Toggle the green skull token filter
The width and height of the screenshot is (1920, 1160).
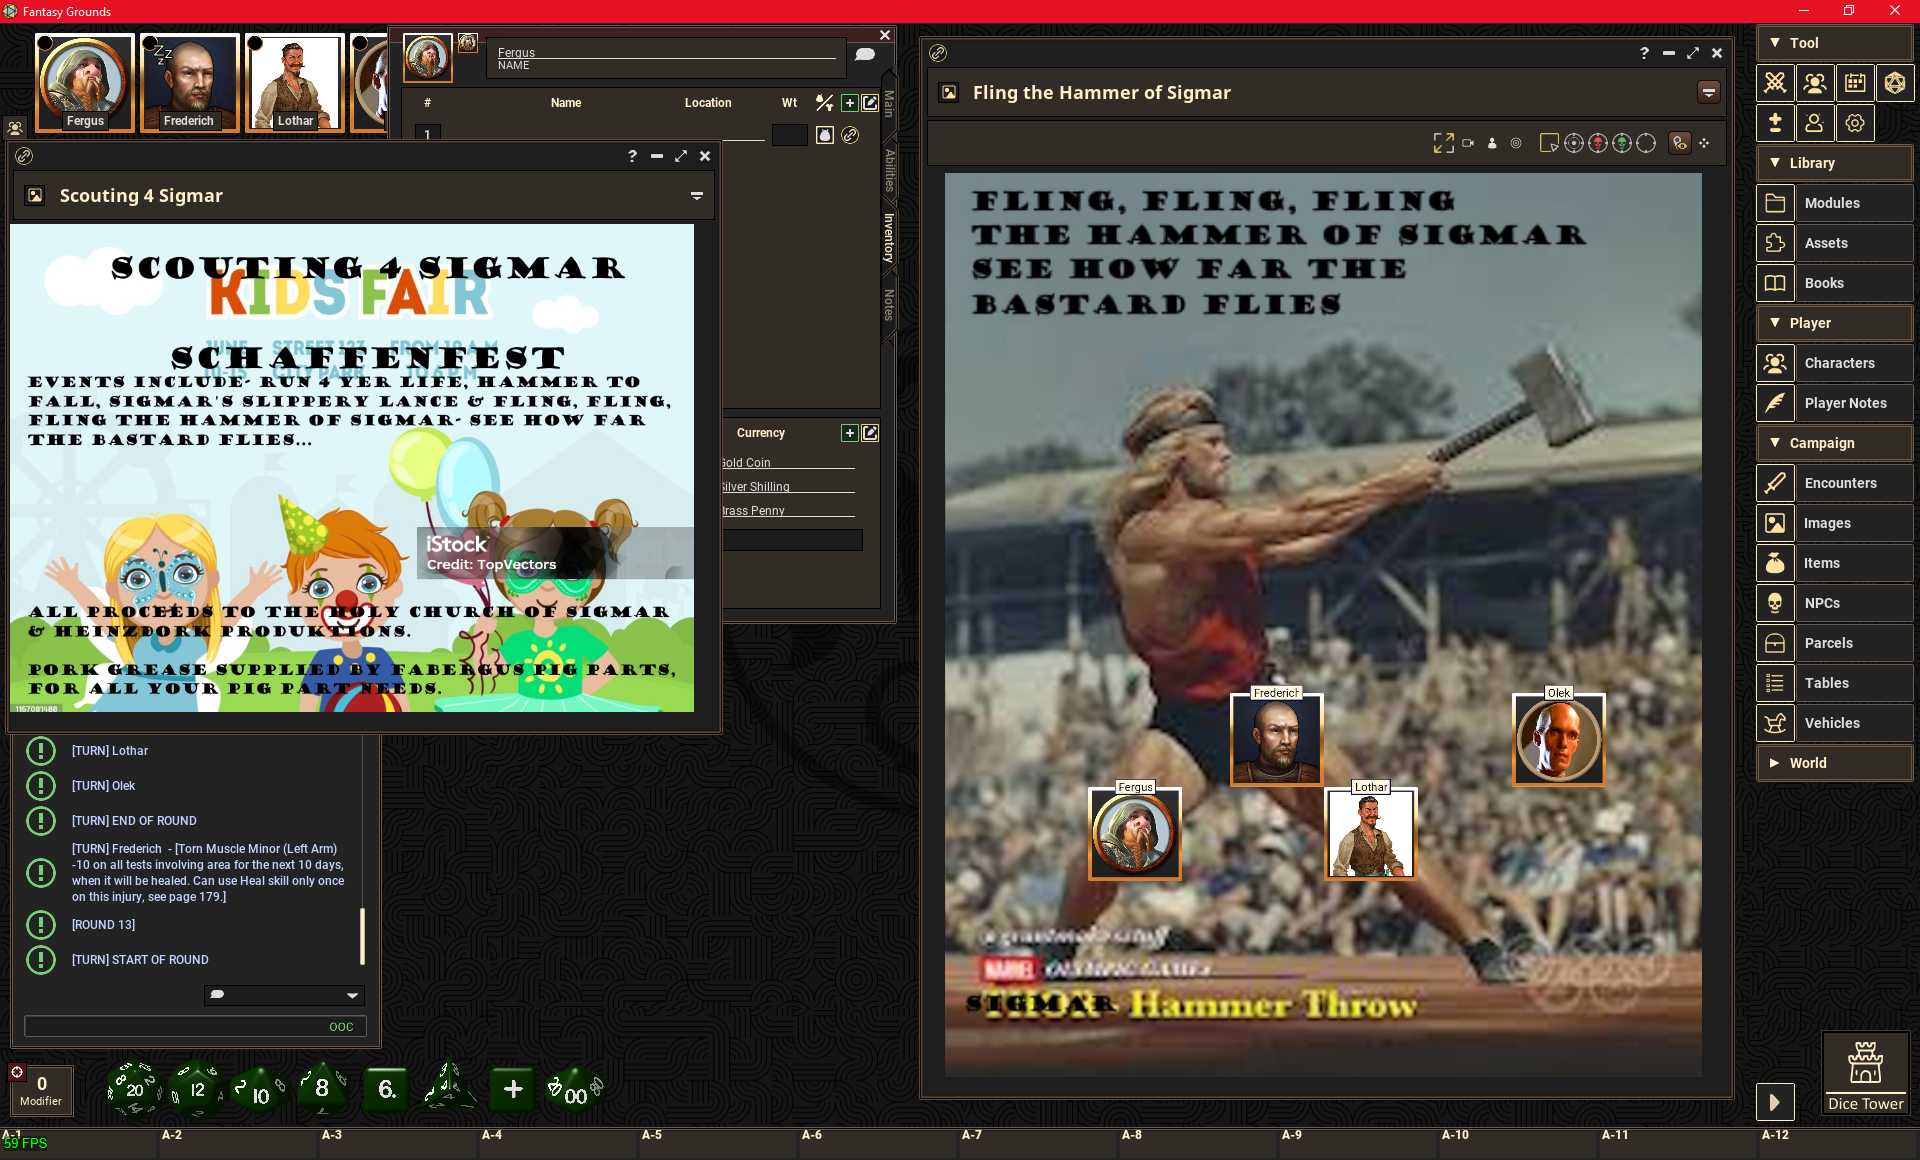click(x=1622, y=143)
